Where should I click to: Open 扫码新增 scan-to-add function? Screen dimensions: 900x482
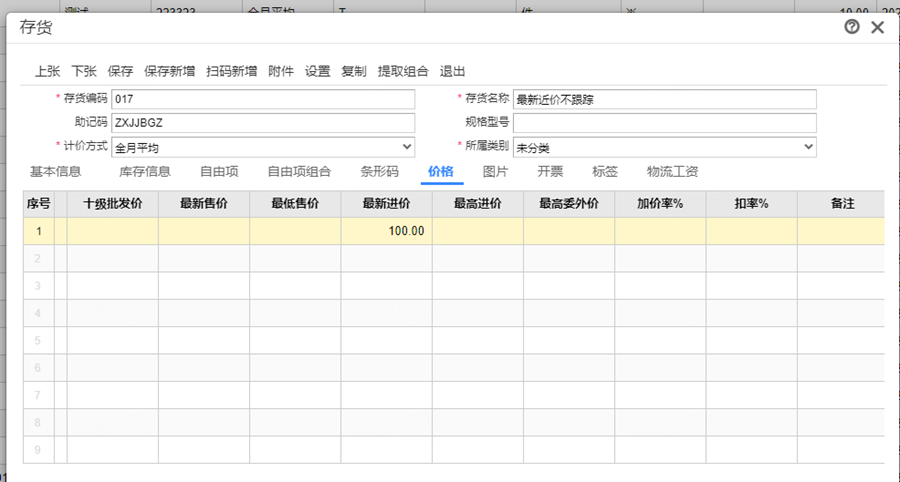point(231,71)
